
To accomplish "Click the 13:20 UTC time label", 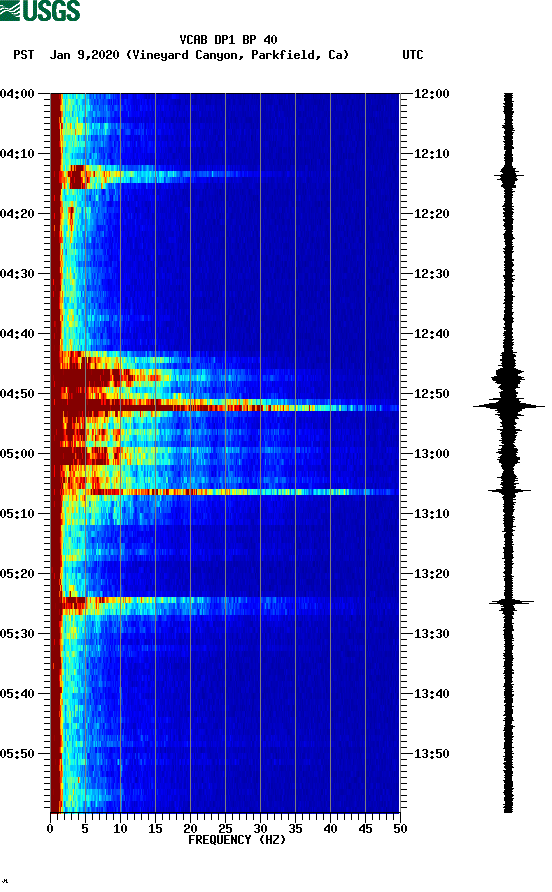I will pos(431,574).
